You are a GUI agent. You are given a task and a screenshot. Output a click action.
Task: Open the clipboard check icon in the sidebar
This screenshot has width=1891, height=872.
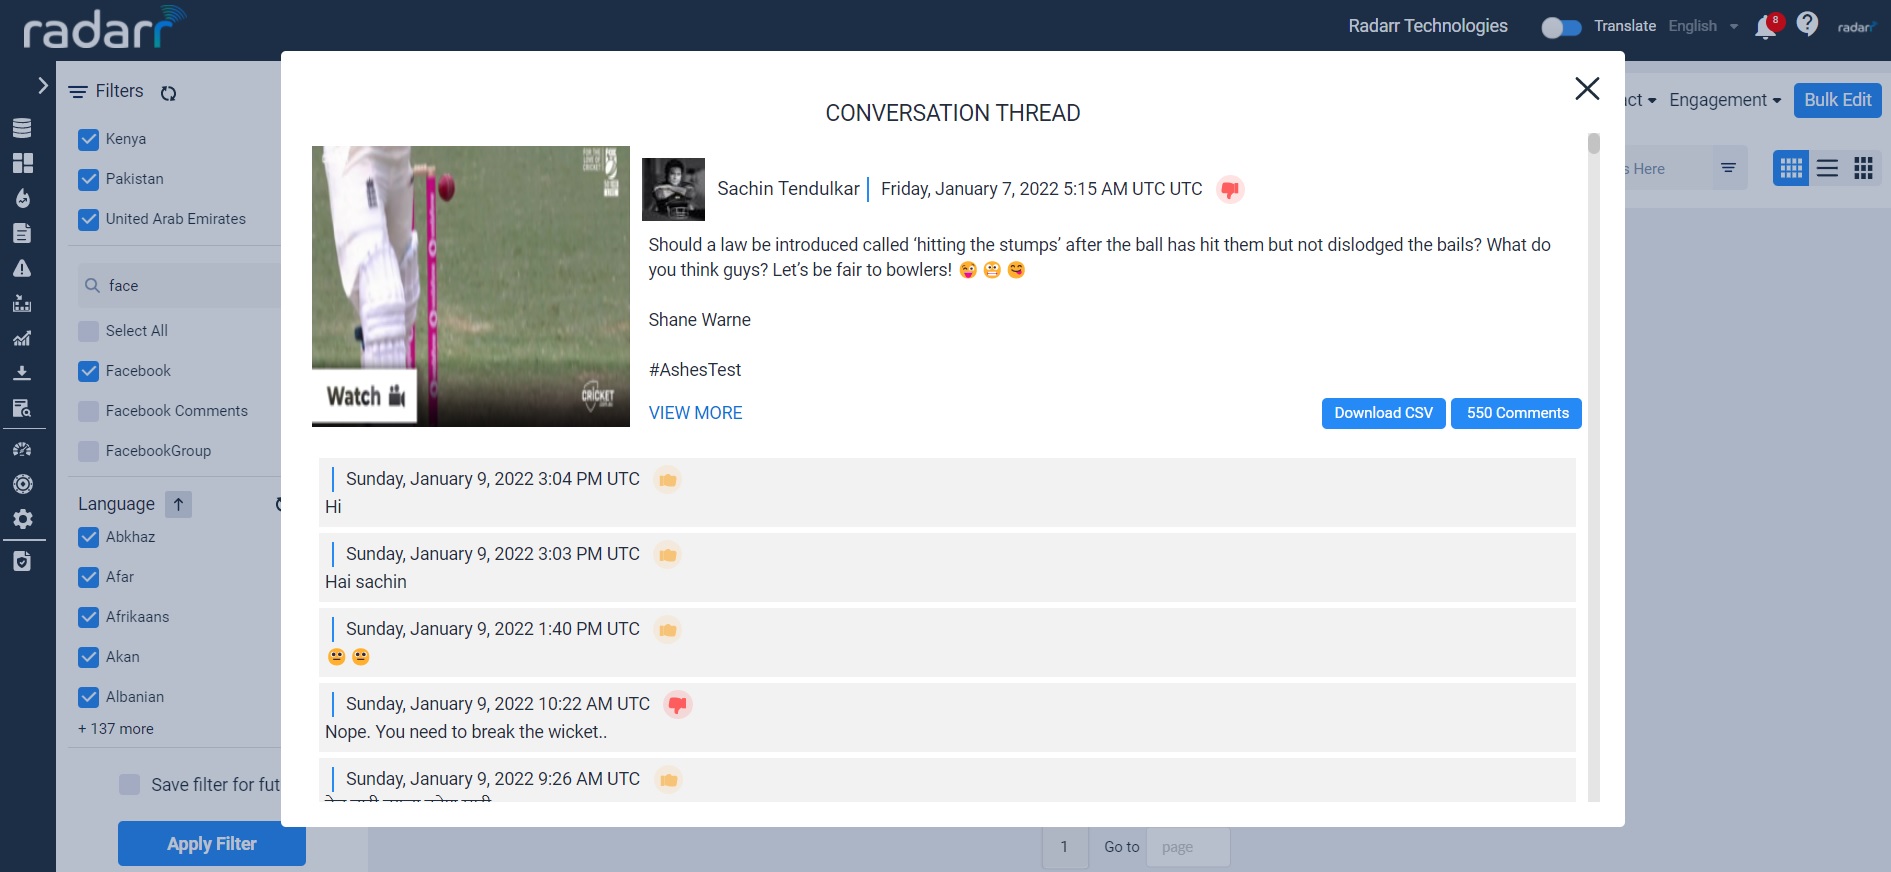point(22,561)
